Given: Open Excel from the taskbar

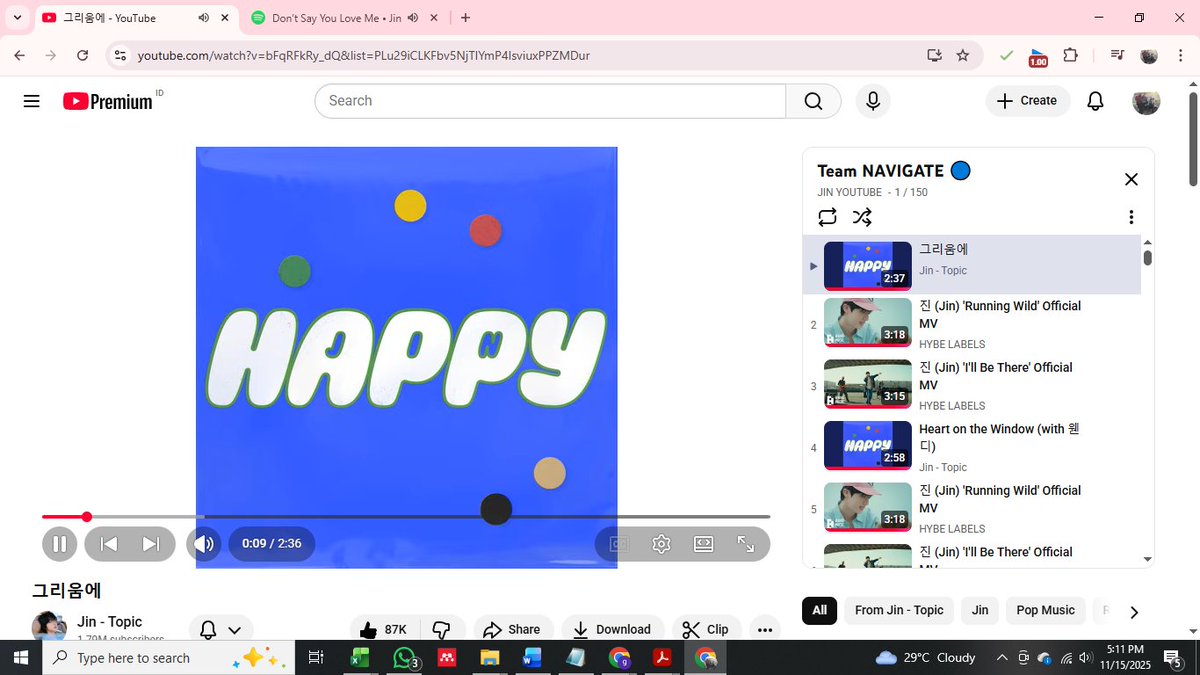Looking at the screenshot, I should point(360,657).
